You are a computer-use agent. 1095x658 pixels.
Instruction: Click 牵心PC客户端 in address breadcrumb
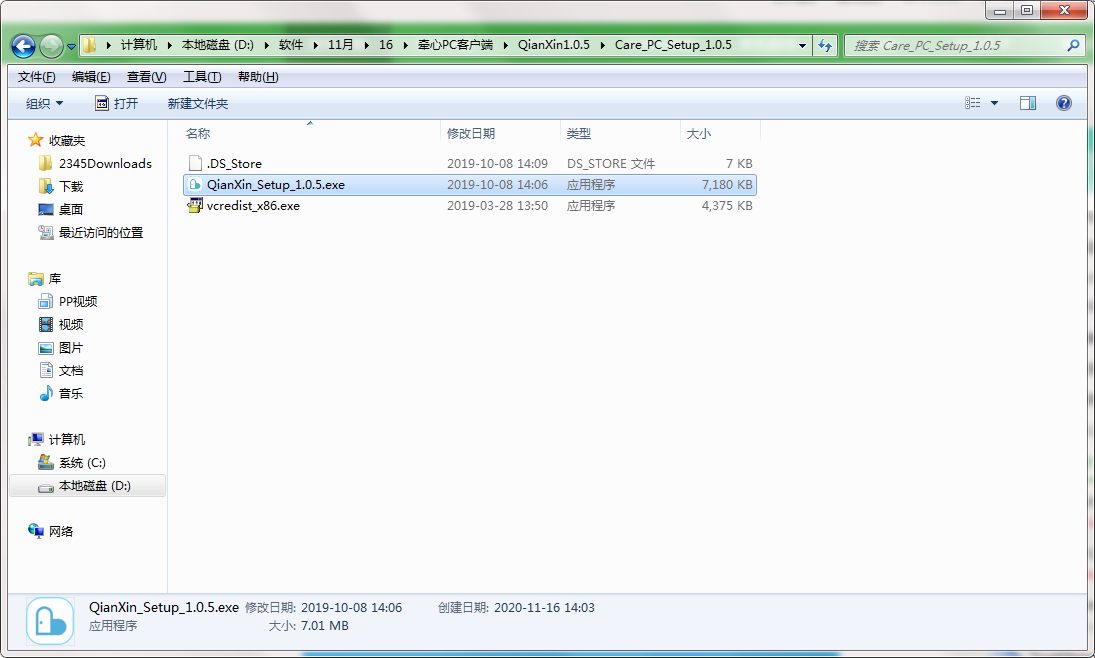[x=455, y=45]
